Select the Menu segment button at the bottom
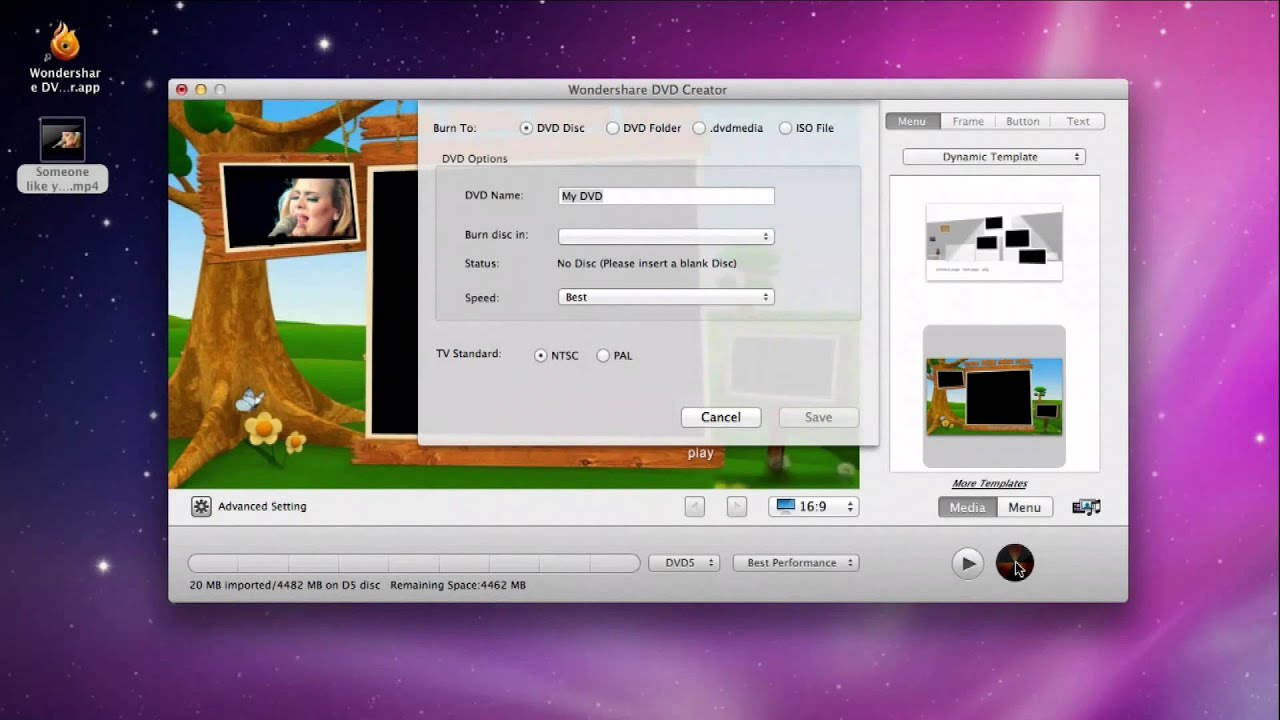The image size is (1280, 720). pyautogui.click(x=1024, y=507)
